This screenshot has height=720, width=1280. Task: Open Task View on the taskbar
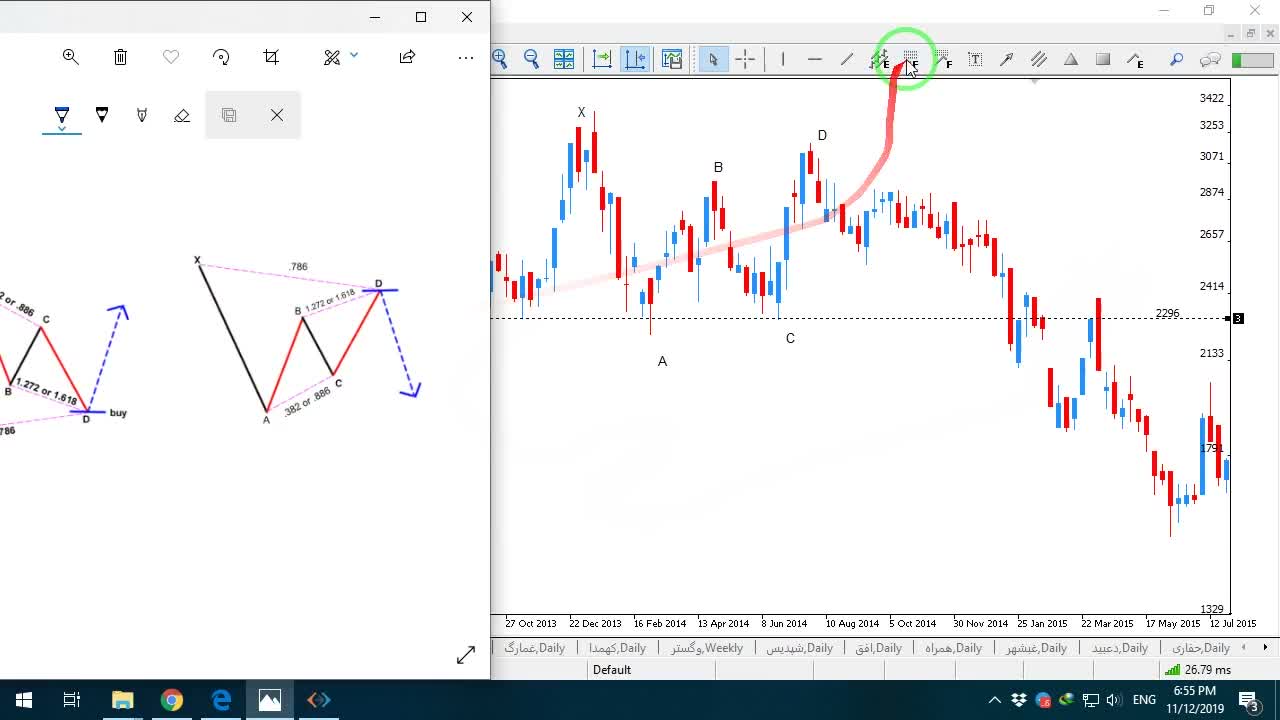click(x=72, y=700)
